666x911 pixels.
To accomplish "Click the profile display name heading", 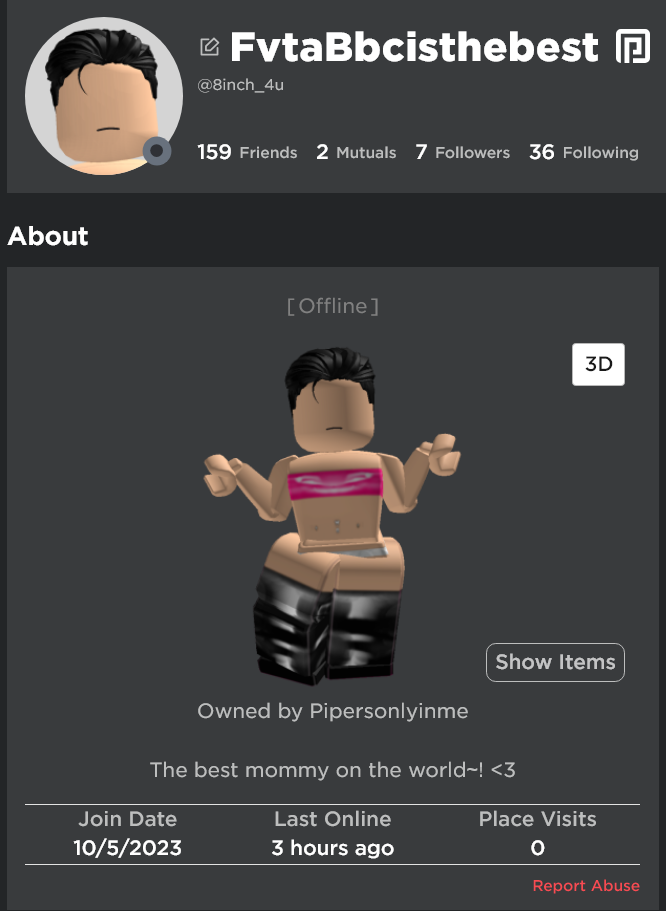I will click(414, 46).
